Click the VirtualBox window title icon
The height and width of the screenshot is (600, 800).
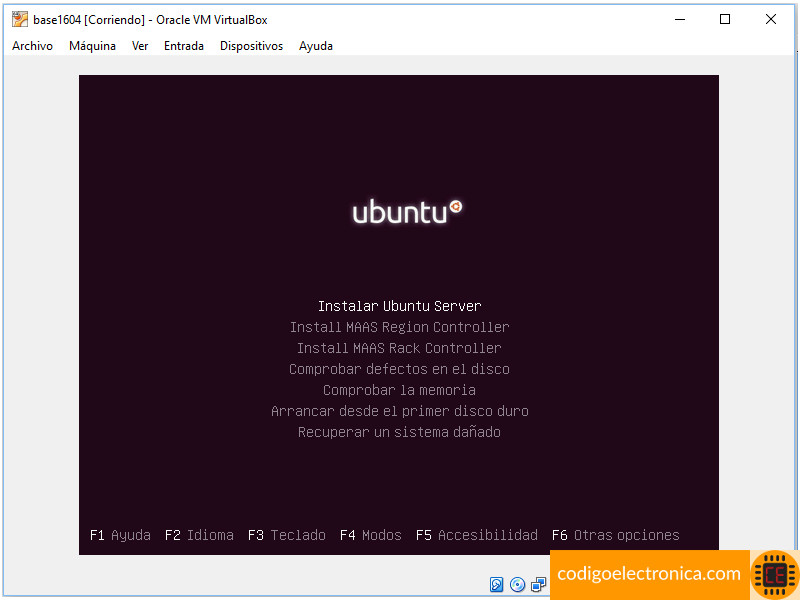[x=20, y=19]
